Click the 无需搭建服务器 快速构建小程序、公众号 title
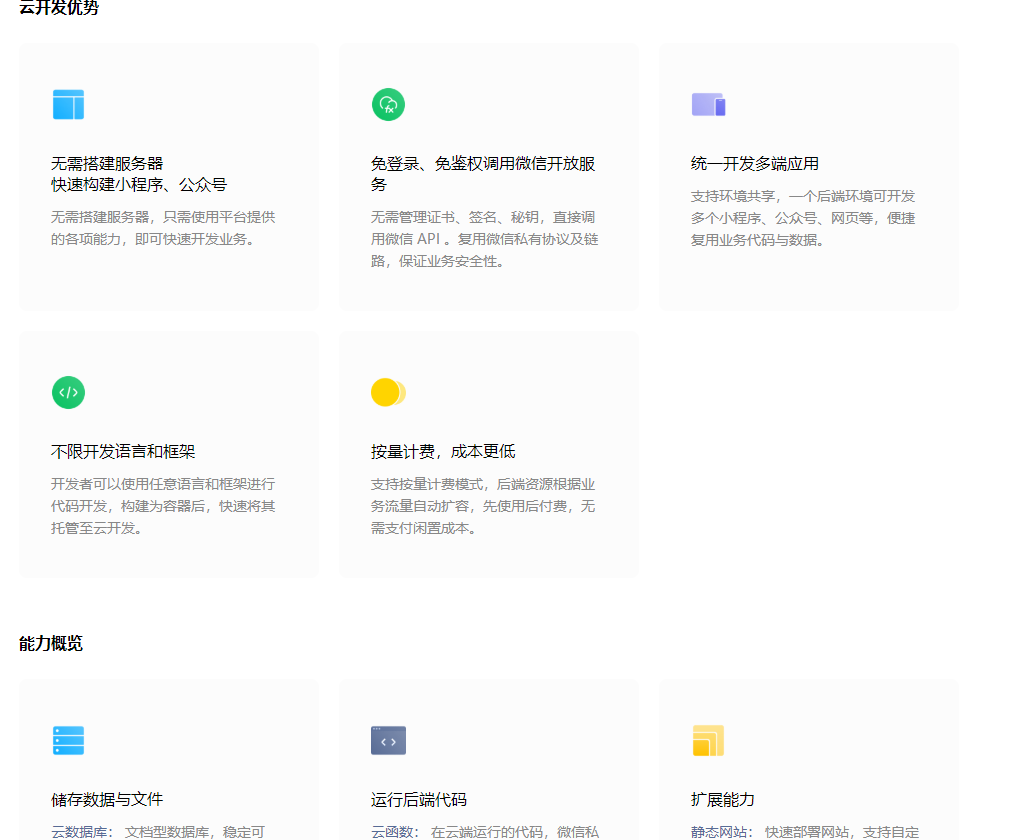 click(x=139, y=174)
